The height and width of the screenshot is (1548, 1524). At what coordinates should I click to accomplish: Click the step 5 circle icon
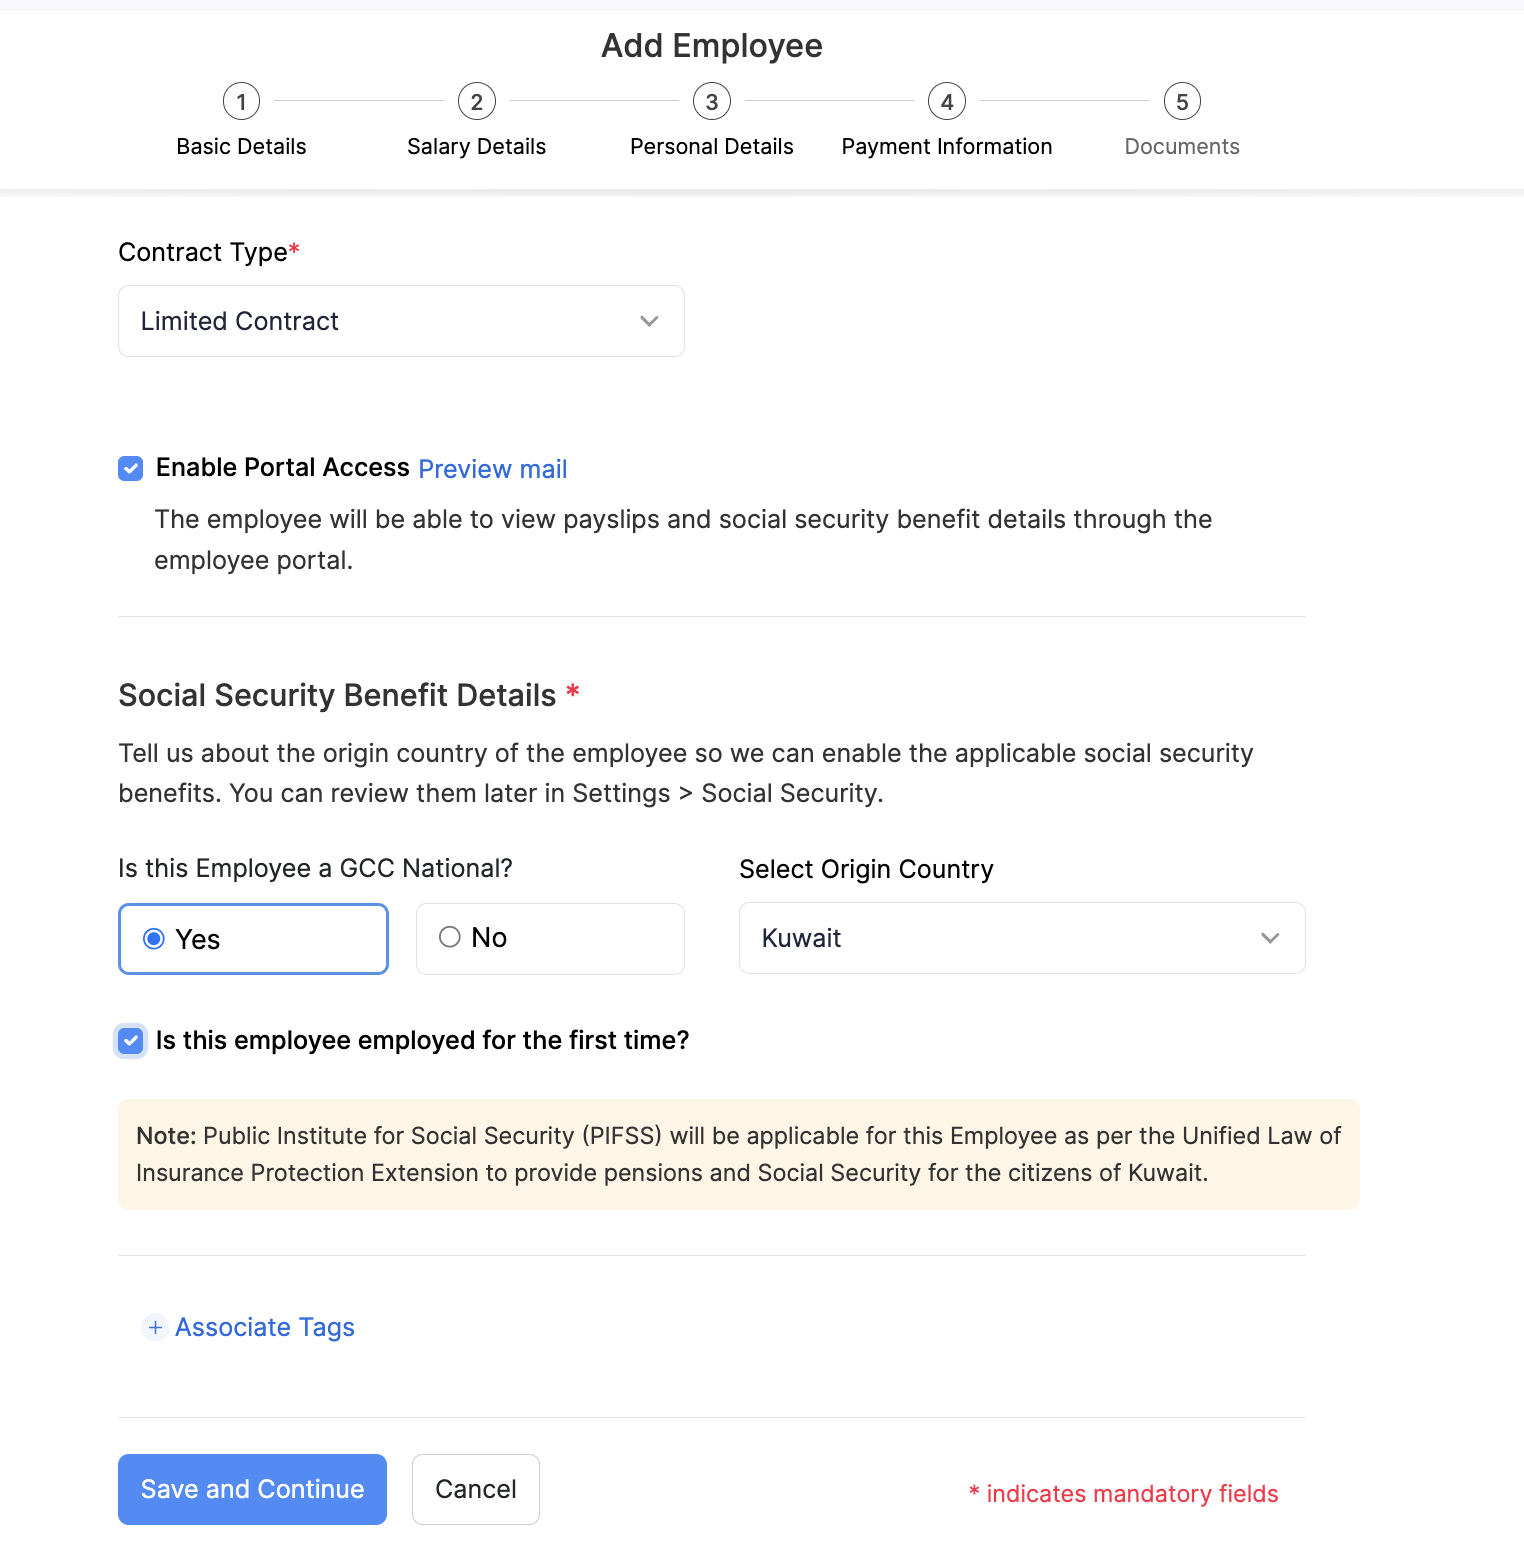pos(1181,101)
